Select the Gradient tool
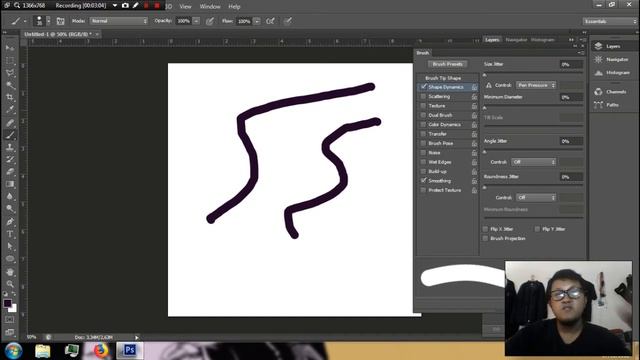The height and width of the screenshot is (360, 640). (x=10, y=184)
